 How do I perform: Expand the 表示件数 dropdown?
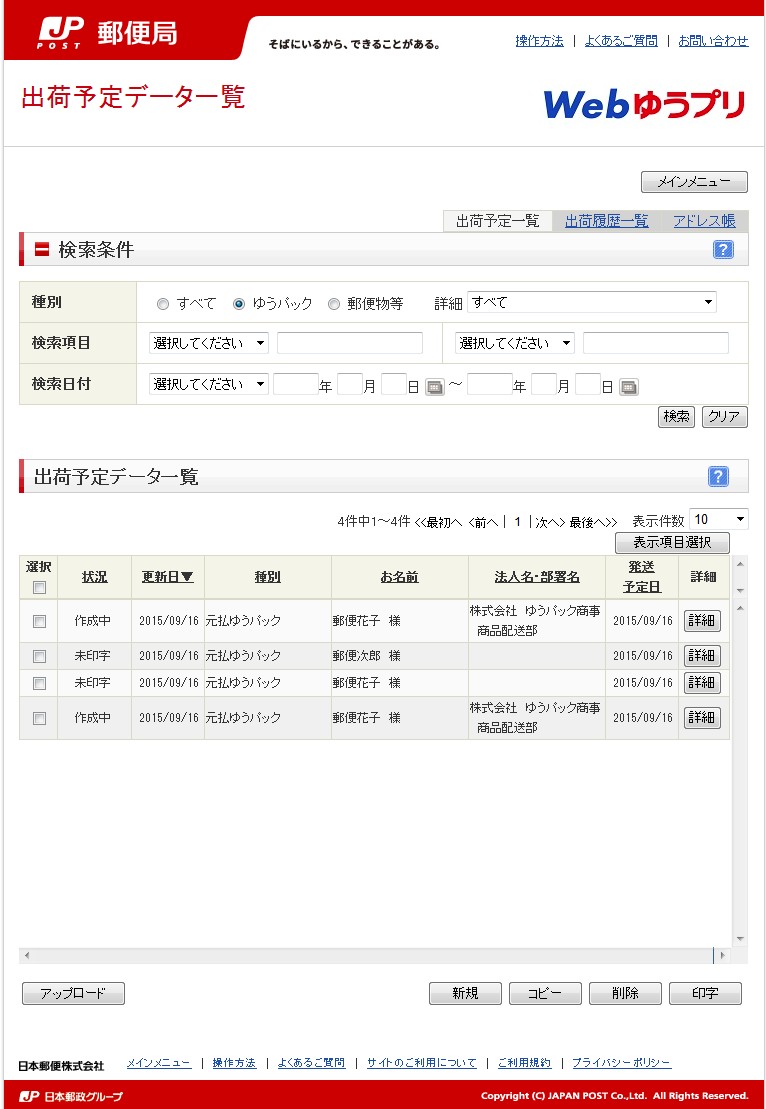point(718,519)
